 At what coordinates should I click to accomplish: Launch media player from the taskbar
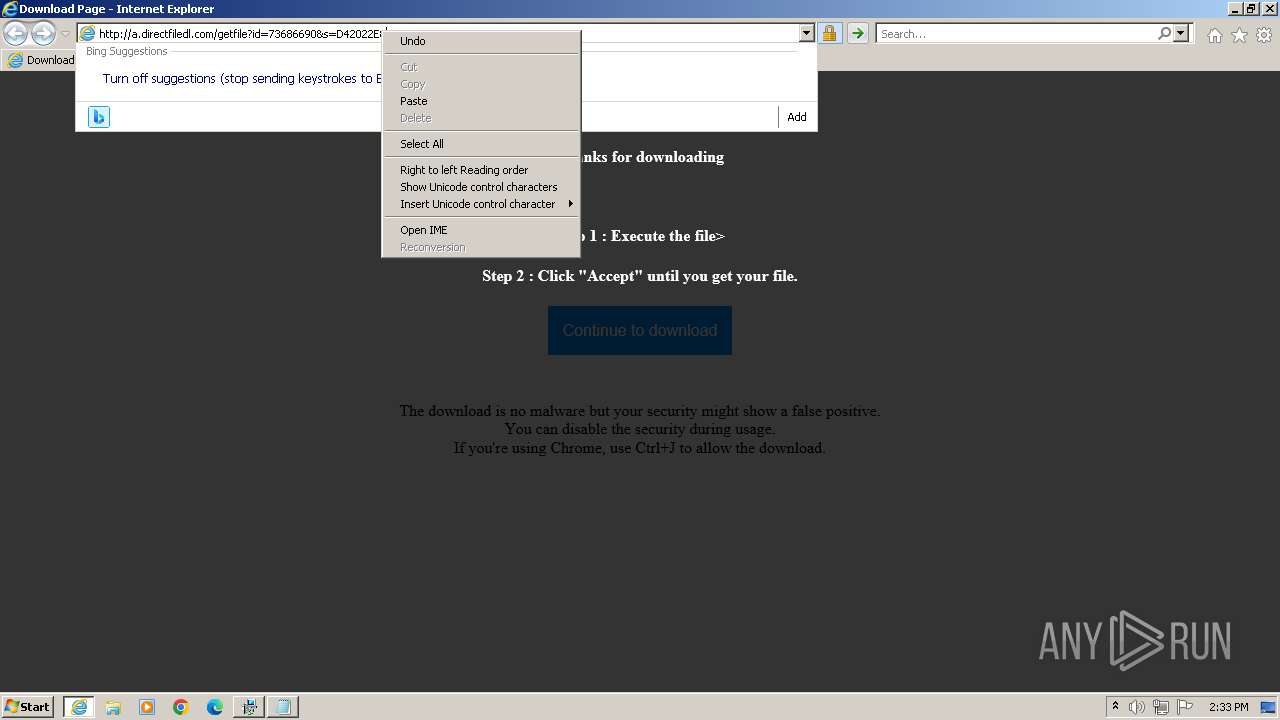(x=147, y=707)
